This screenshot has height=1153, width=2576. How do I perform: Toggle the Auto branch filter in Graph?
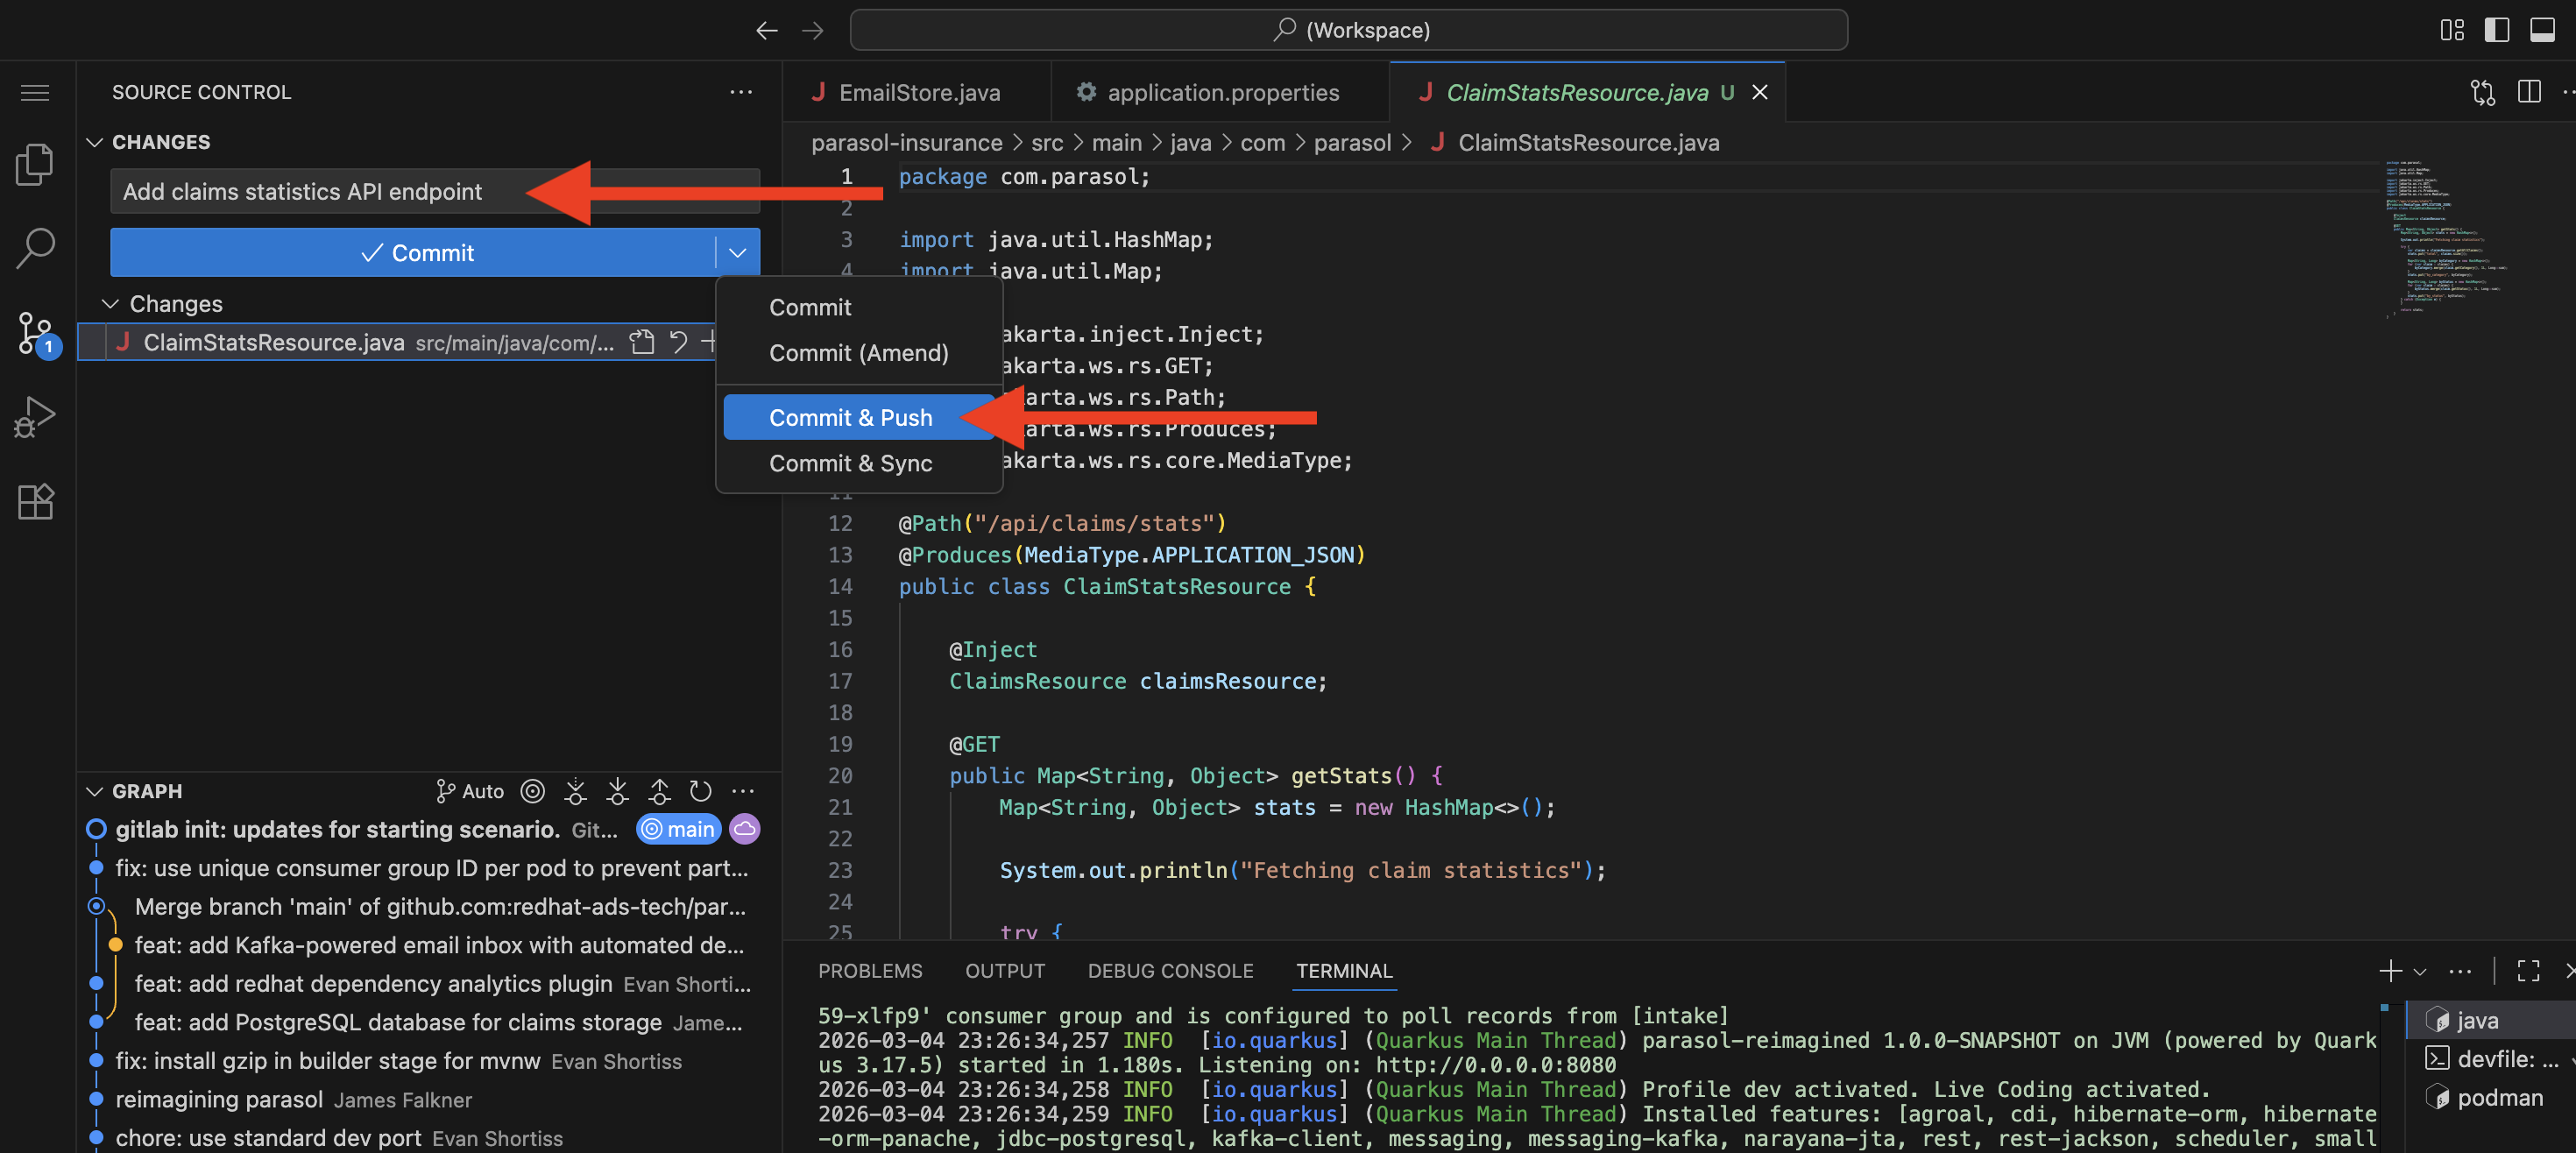pos(470,791)
